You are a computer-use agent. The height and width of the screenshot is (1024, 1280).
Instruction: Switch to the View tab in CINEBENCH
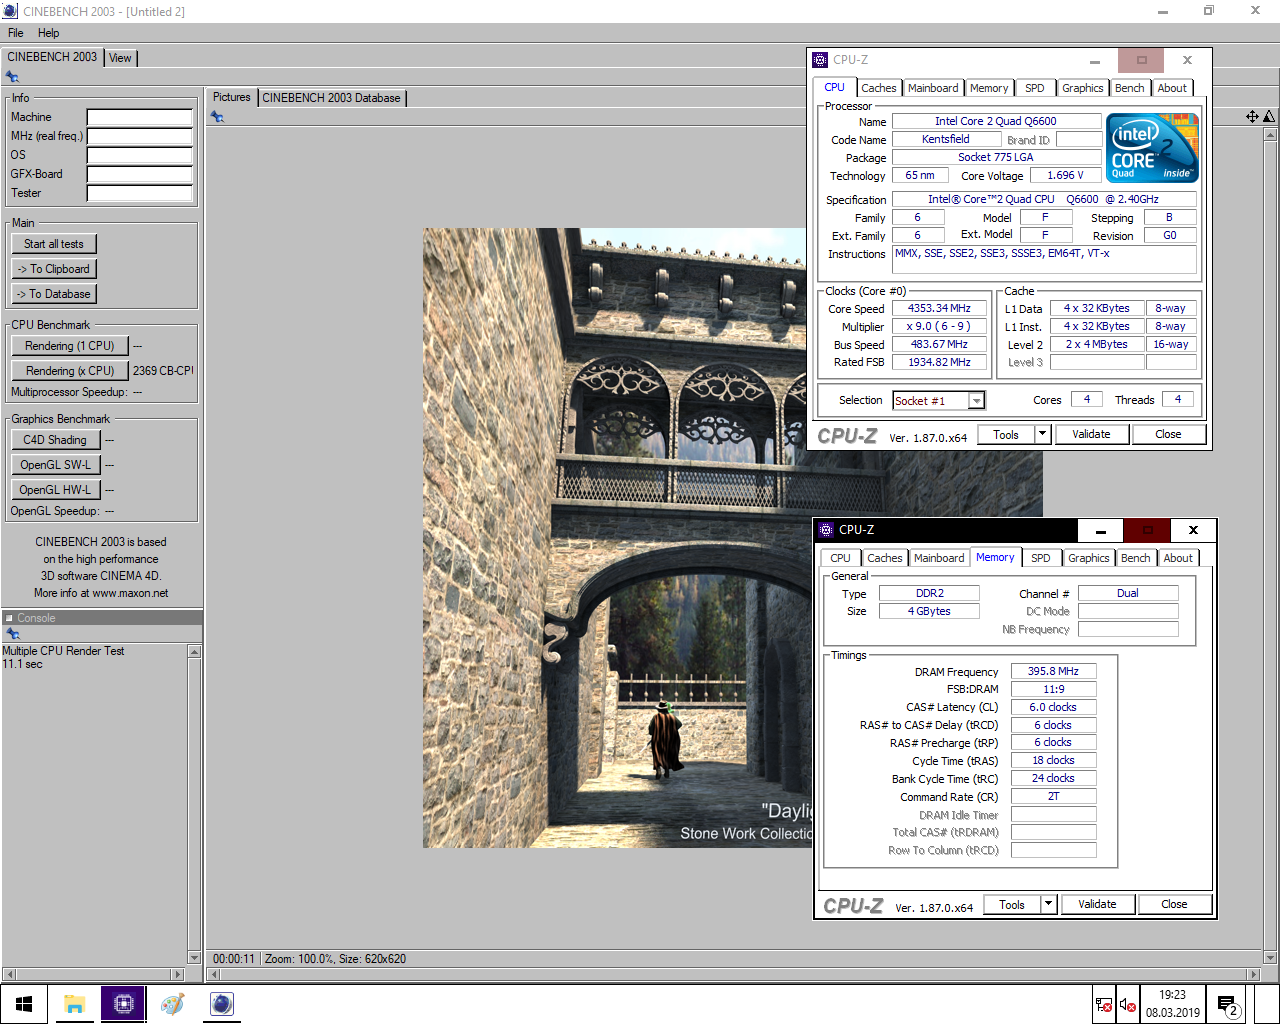point(120,58)
